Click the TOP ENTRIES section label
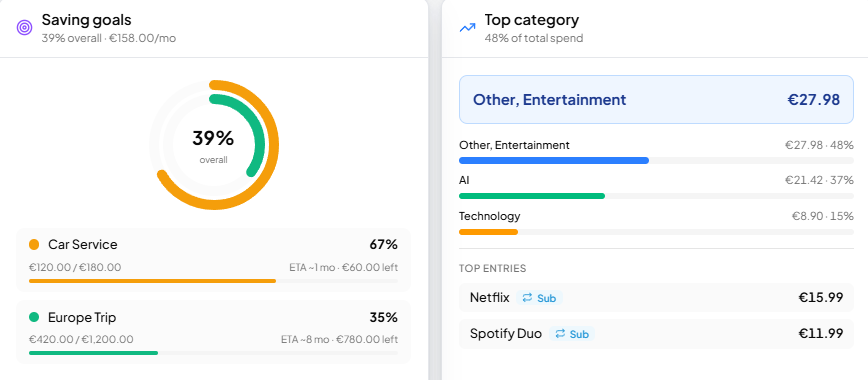This screenshot has height=380, width=868. [492, 269]
